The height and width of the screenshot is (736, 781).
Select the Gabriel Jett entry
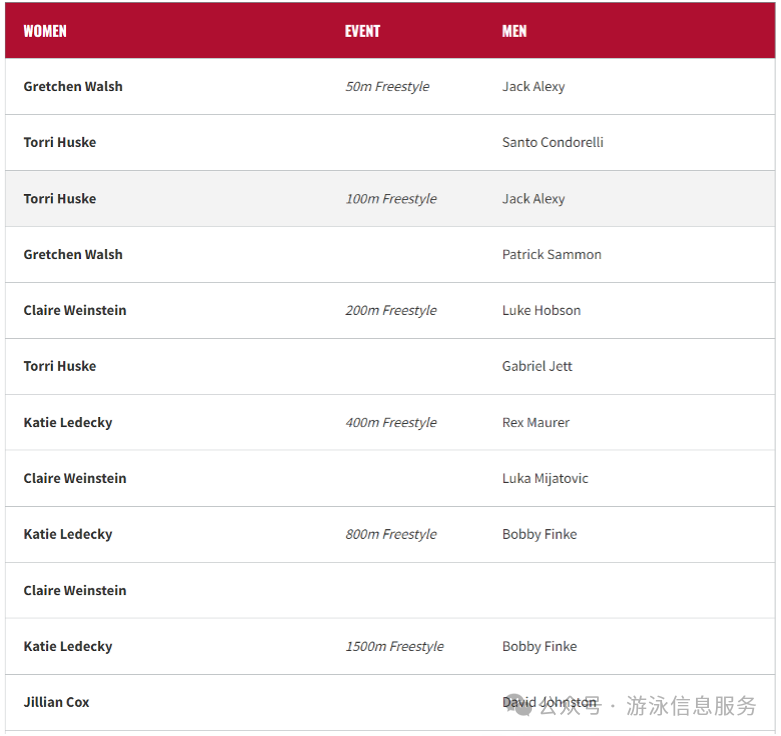click(x=537, y=367)
